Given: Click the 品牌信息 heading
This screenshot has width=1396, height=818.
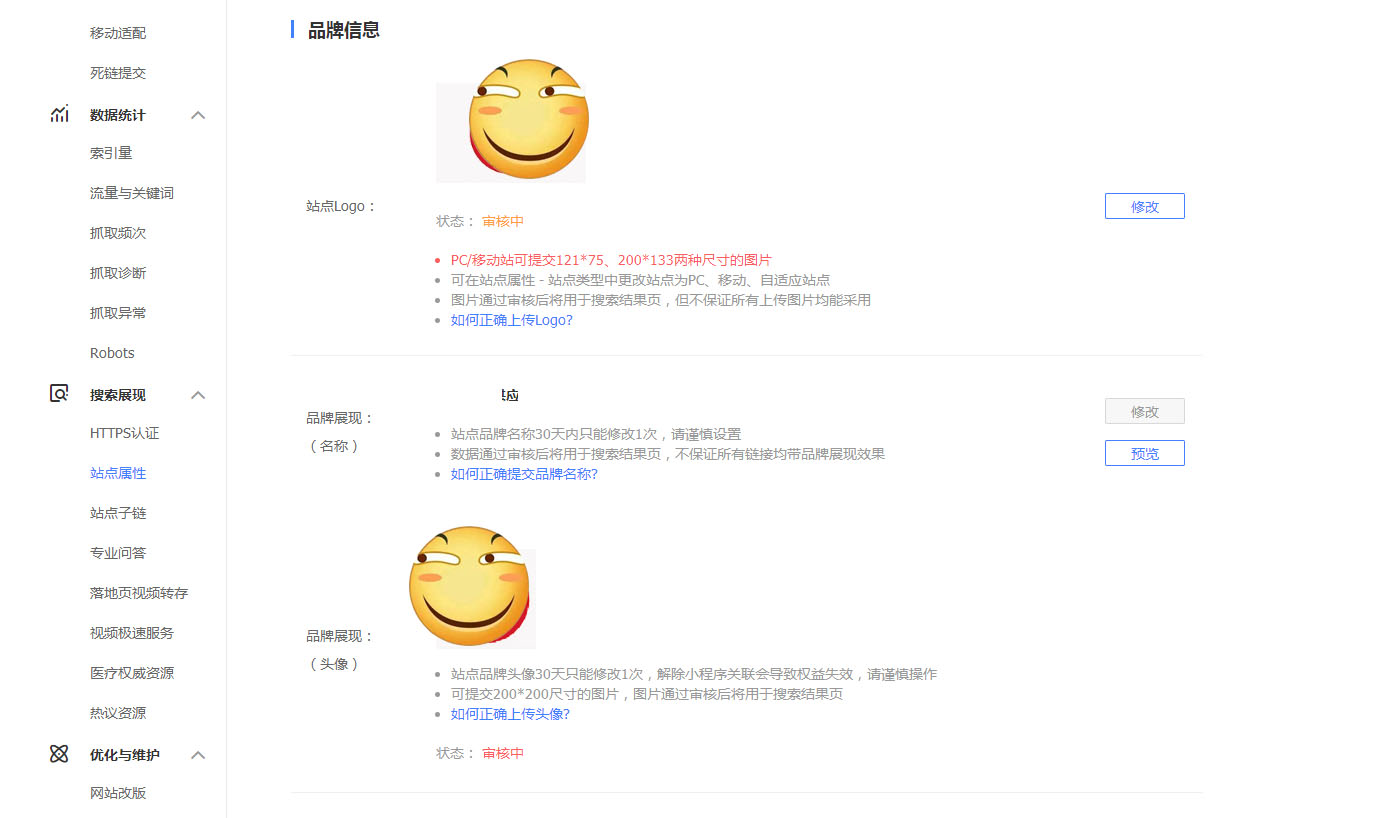Looking at the screenshot, I should tap(343, 30).
